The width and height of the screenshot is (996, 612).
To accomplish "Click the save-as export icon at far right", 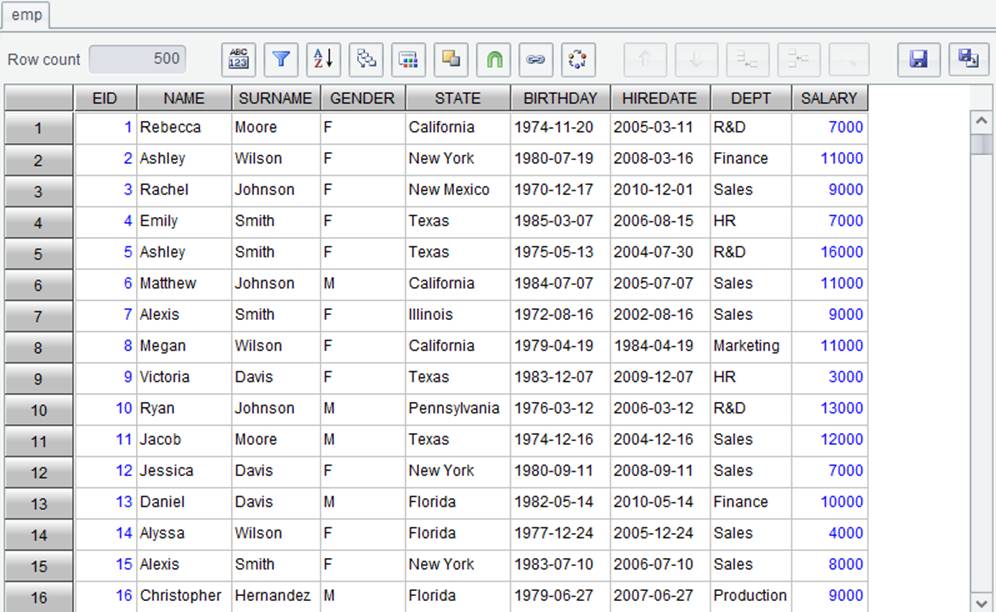I will point(969,60).
